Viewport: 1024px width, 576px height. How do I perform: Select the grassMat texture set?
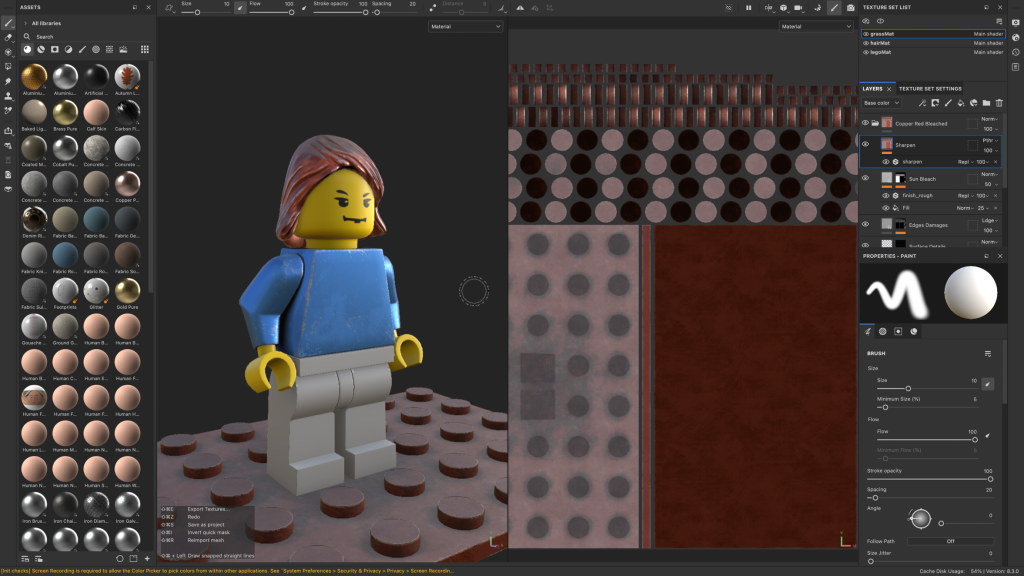point(933,34)
